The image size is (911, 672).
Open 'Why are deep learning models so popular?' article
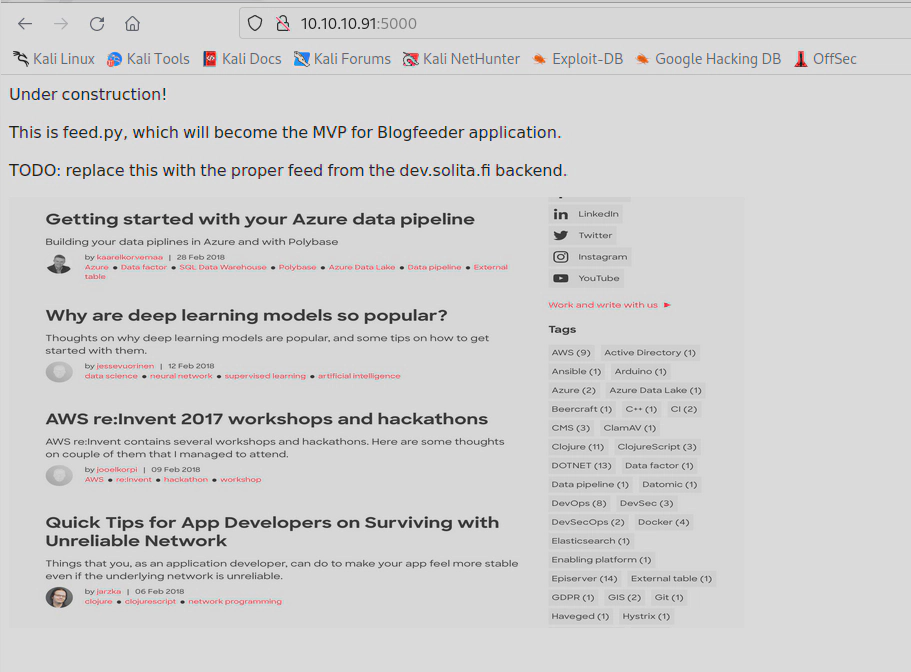246,316
